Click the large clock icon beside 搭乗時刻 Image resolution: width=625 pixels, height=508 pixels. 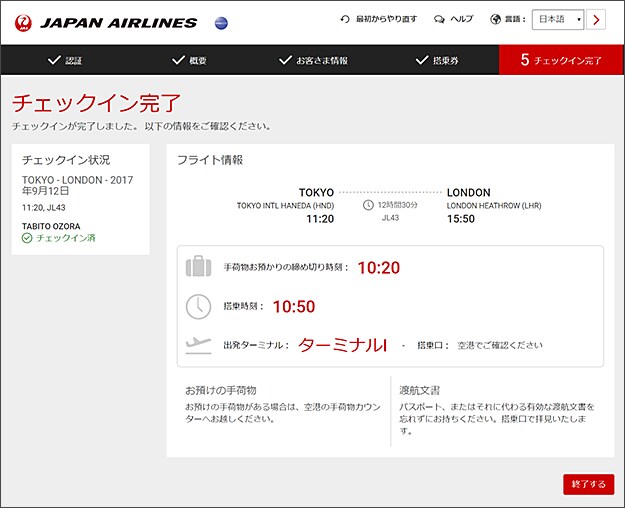[199, 307]
